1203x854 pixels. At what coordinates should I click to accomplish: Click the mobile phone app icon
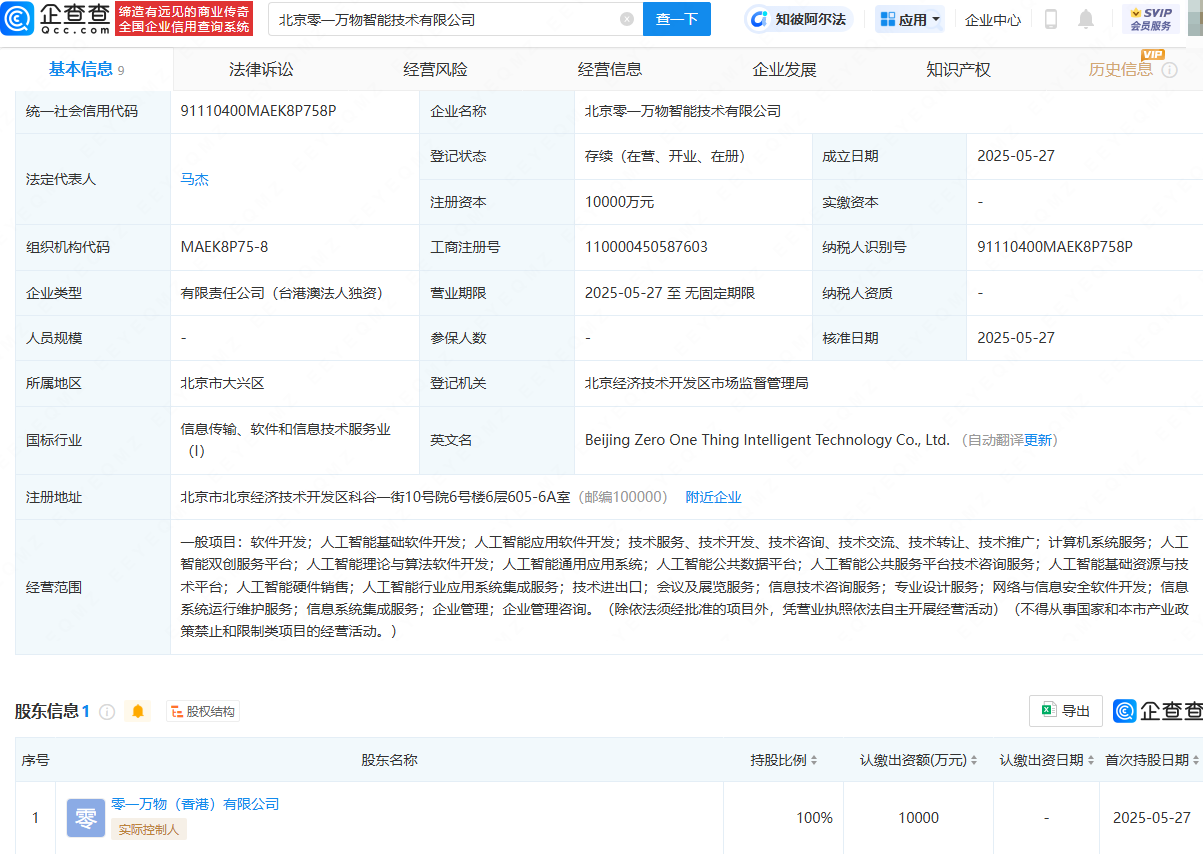click(1051, 19)
